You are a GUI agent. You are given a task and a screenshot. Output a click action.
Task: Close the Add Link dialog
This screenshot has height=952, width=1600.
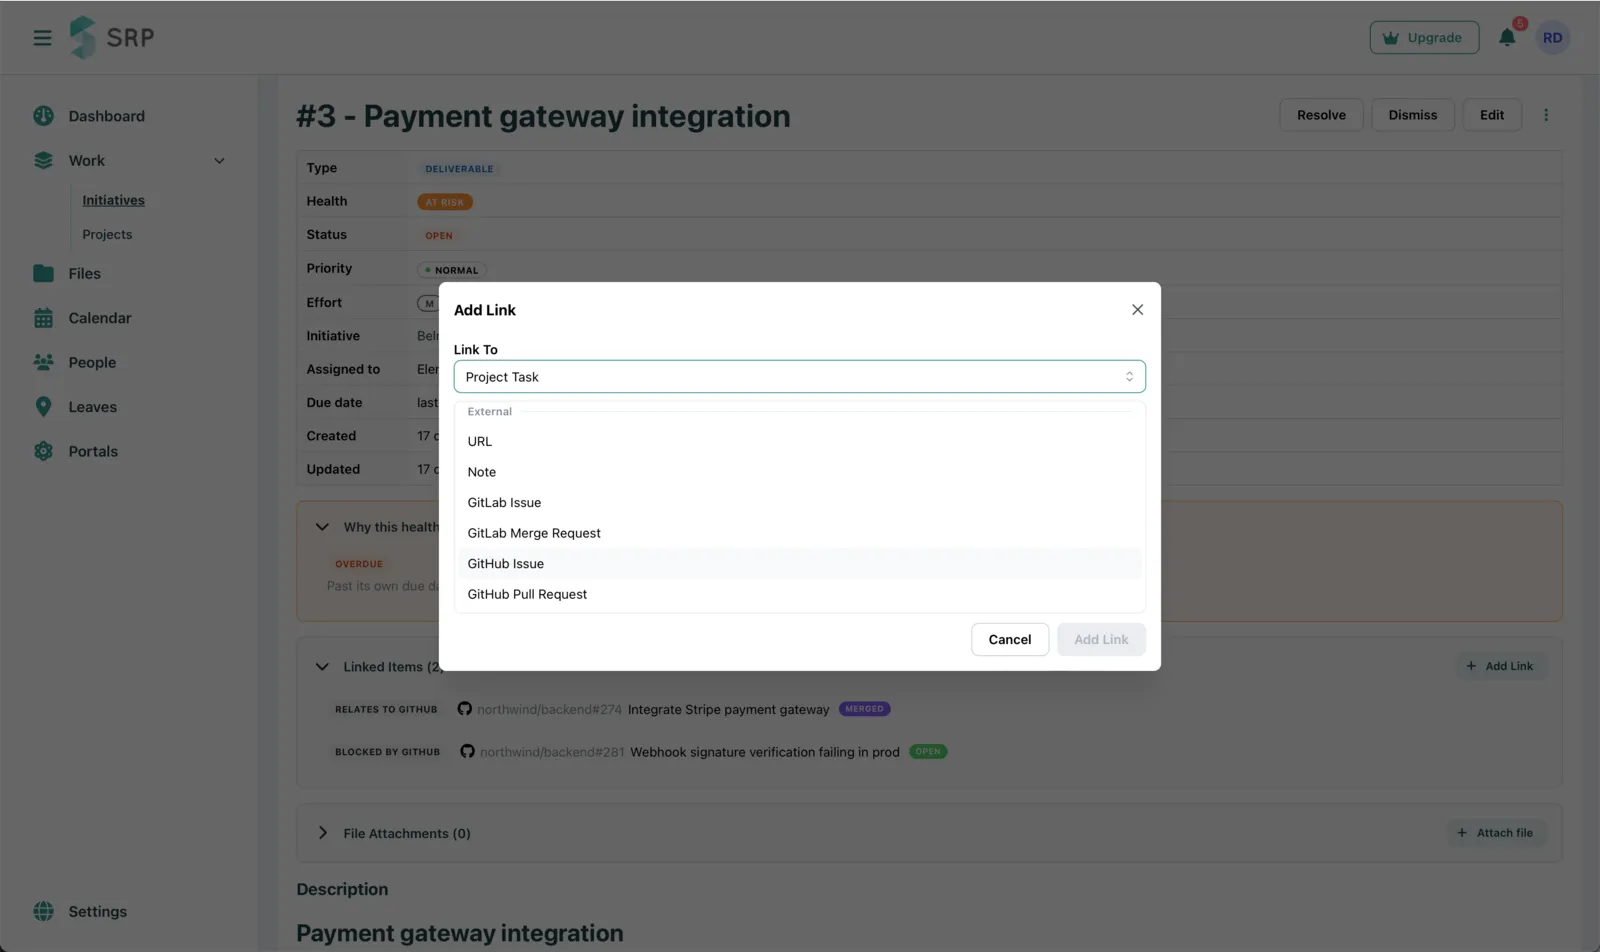coord(1137,310)
